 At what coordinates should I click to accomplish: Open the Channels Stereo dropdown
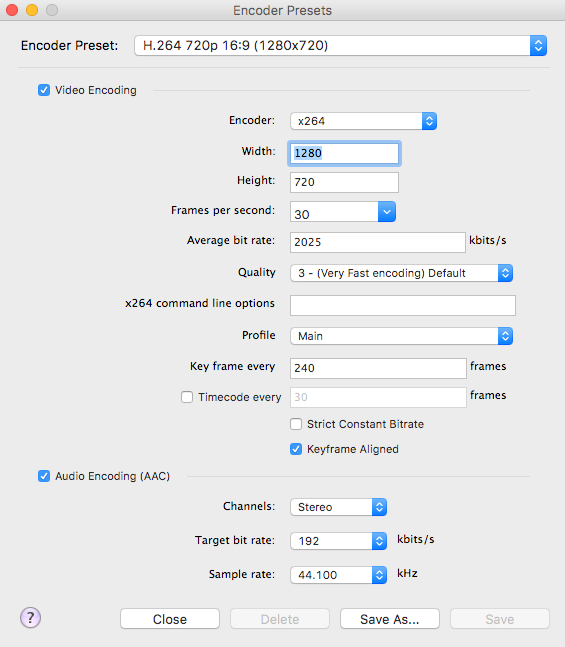(x=338, y=507)
